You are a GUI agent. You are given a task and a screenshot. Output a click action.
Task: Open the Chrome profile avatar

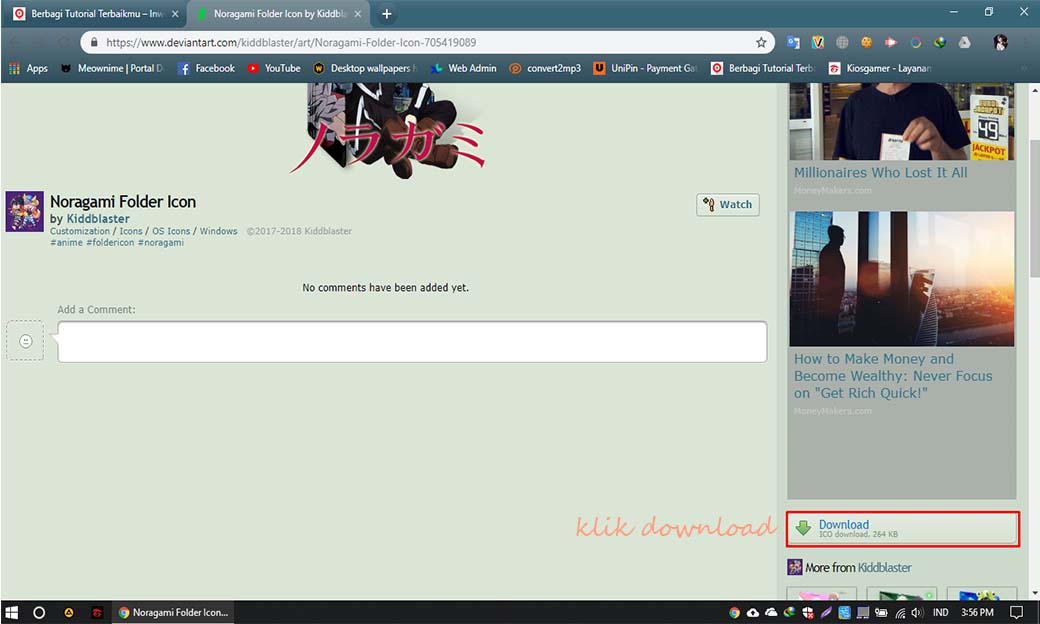tap(1000, 42)
